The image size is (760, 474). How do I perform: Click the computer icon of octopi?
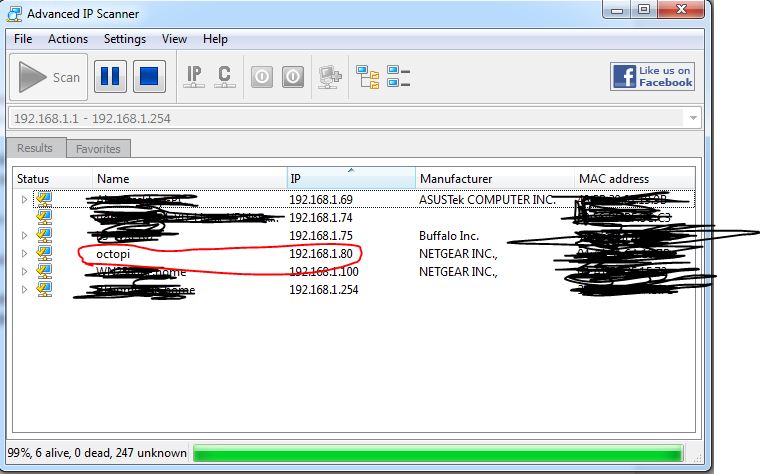(44, 253)
